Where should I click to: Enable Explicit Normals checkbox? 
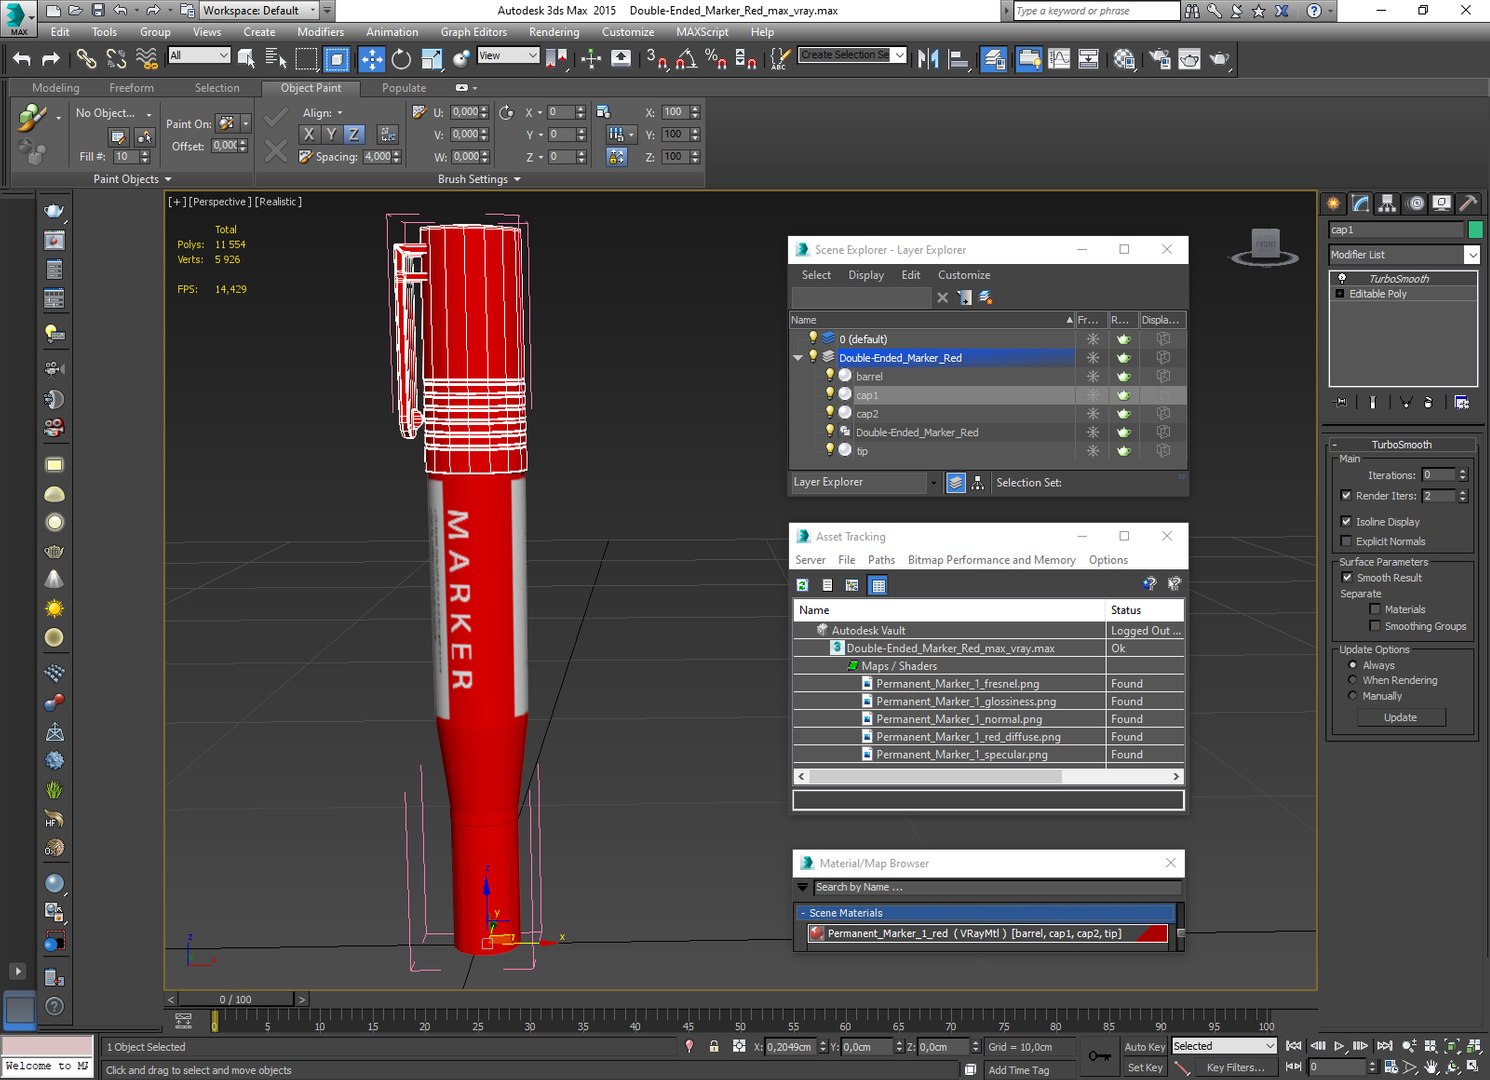(1346, 541)
